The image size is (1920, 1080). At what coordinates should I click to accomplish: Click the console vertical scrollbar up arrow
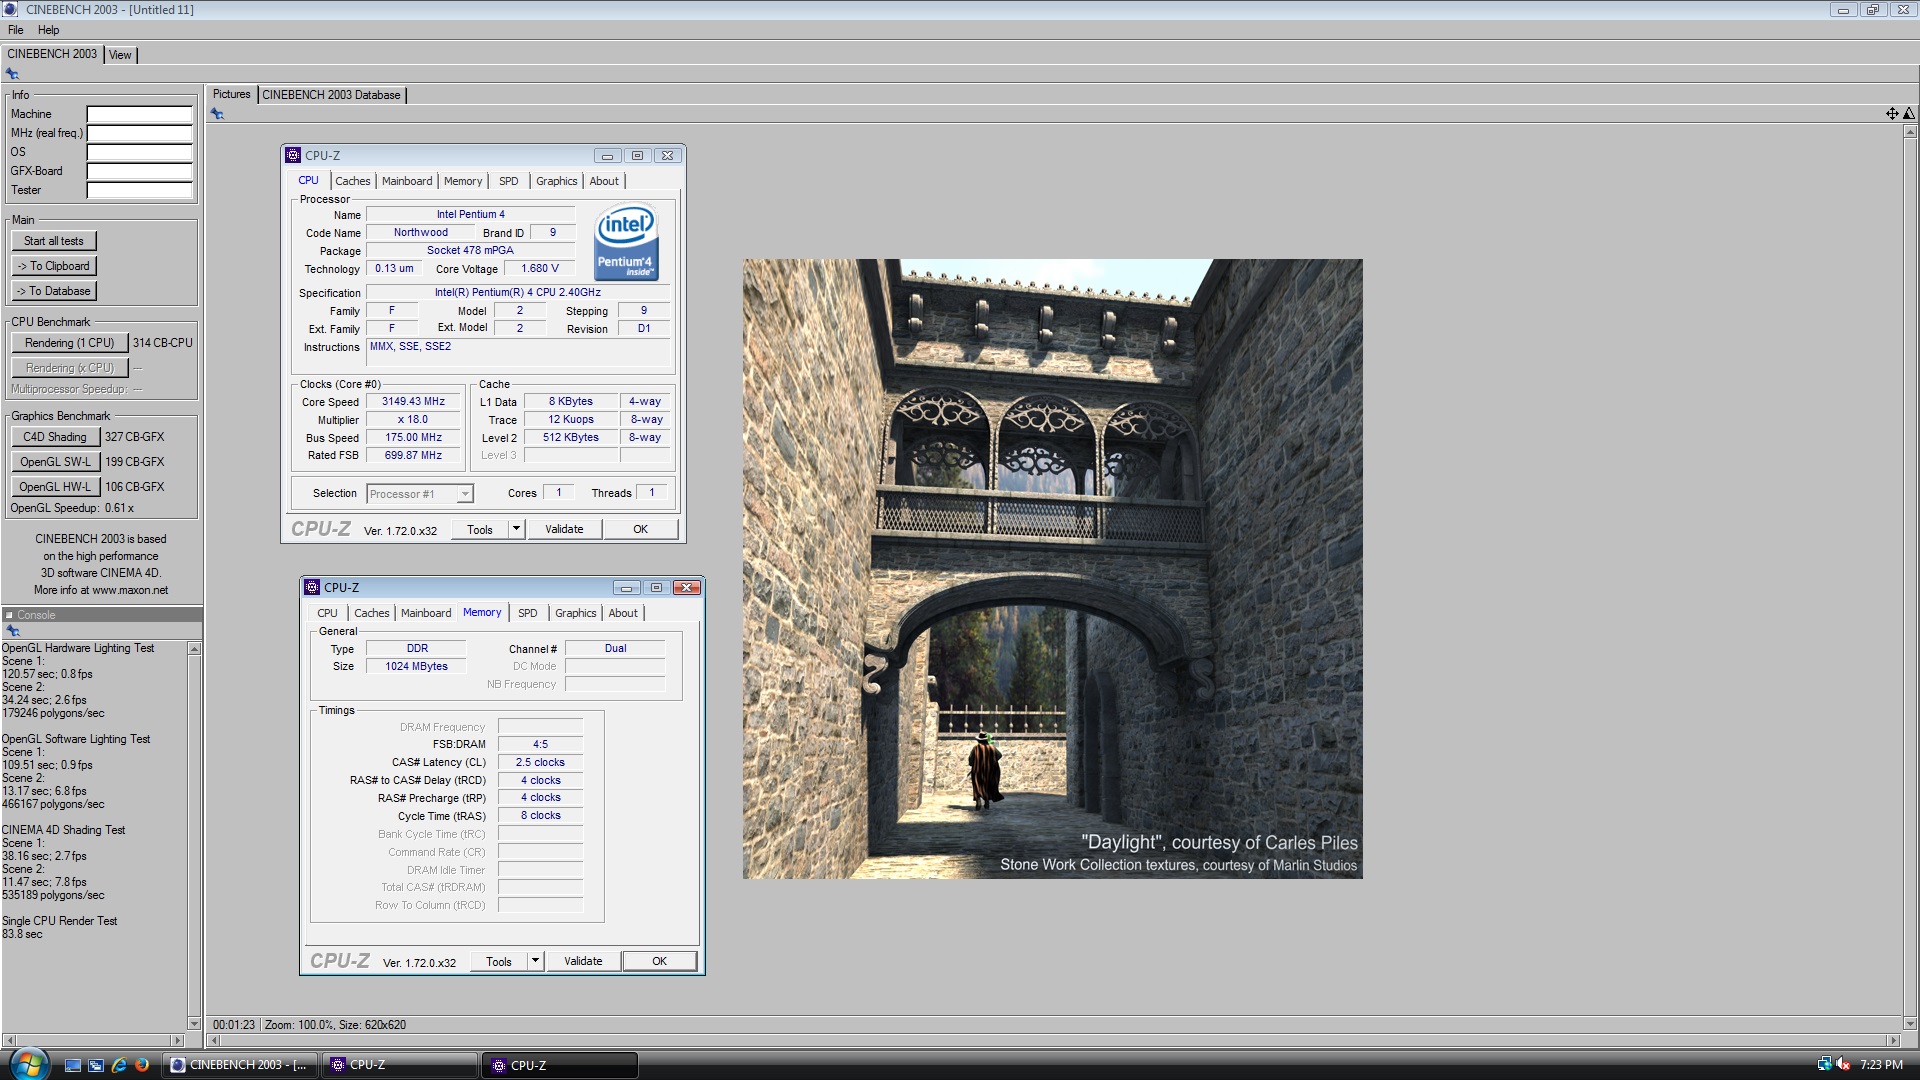(x=194, y=649)
